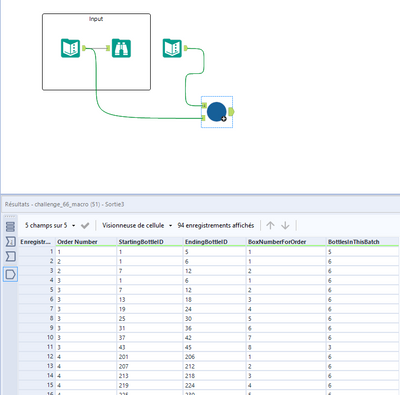
Task: Click BoxNumberForOrder cell '7' in record 10
Action: 286,338
